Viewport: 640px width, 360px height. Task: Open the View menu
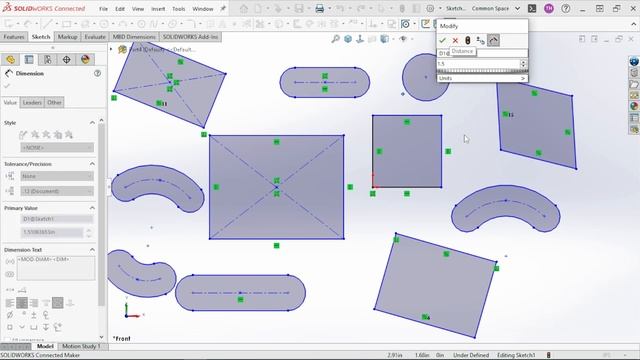click(138, 9)
